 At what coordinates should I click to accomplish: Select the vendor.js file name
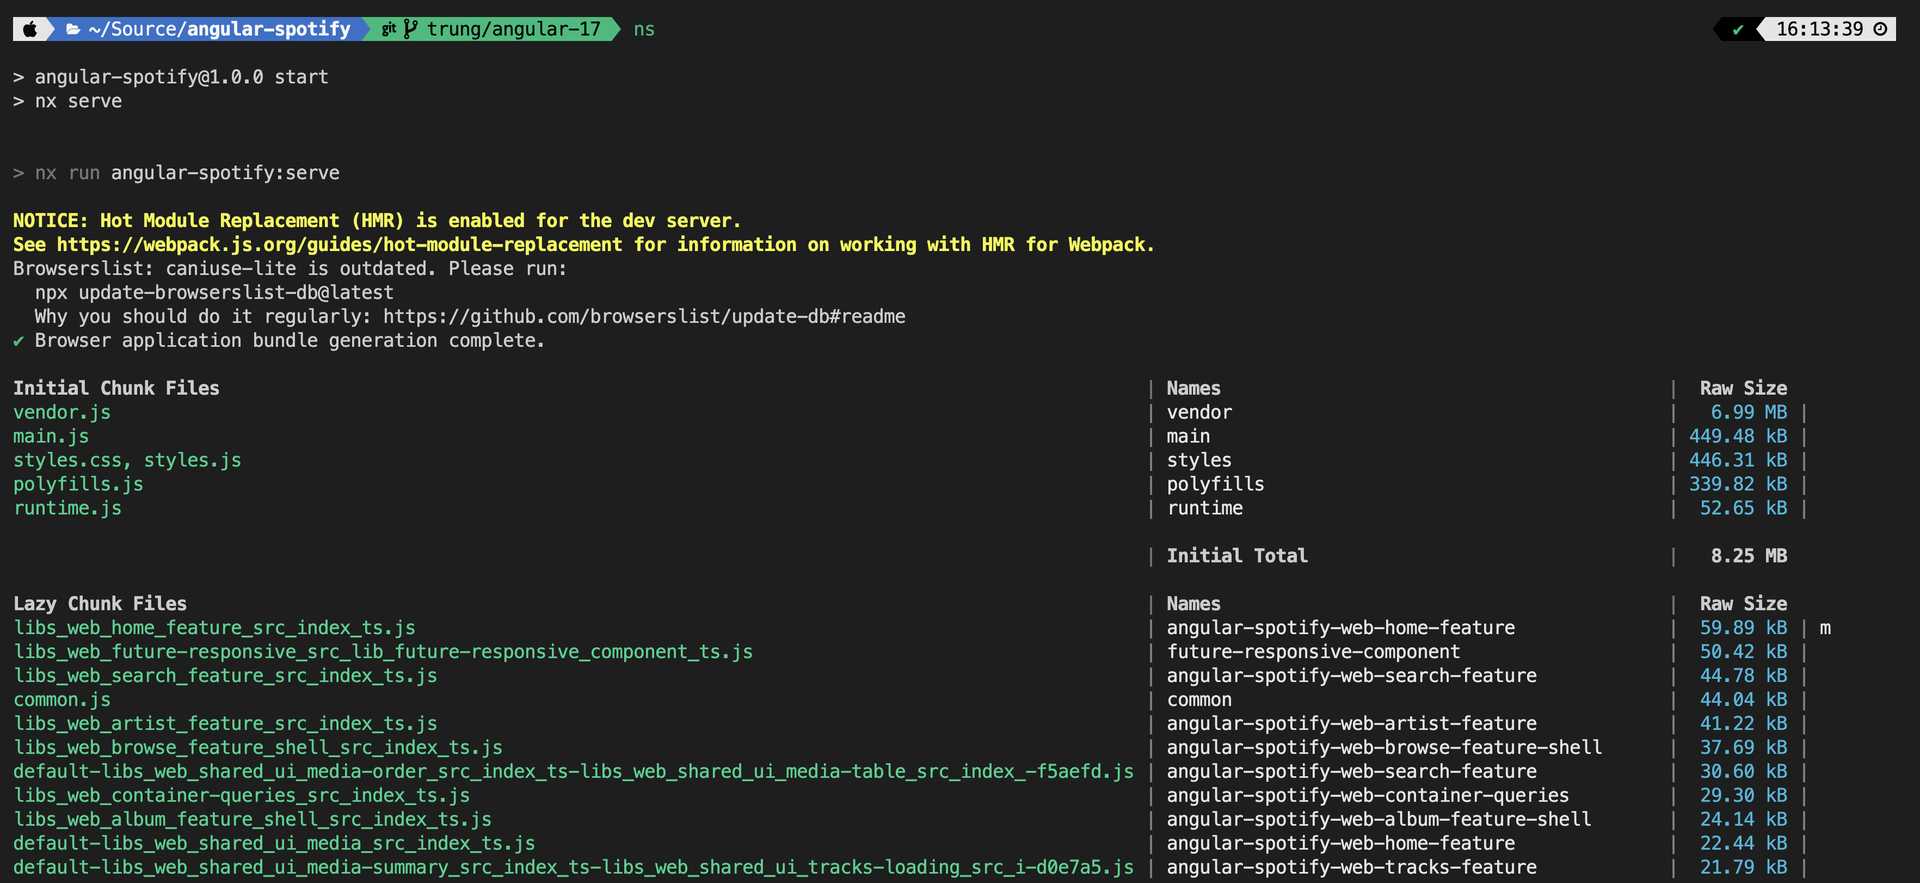(62, 412)
